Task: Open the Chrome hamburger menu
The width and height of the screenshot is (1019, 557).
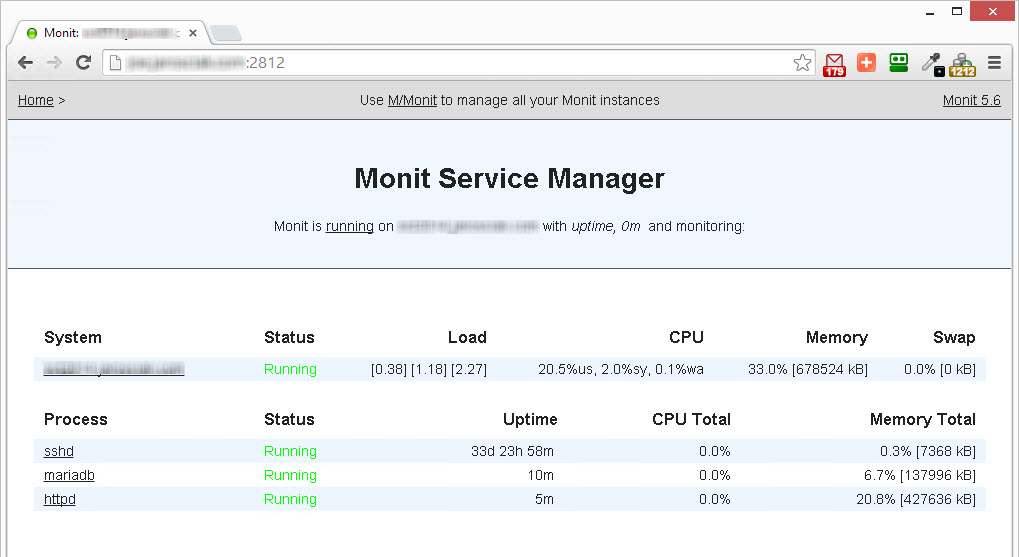Action: click(994, 62)
